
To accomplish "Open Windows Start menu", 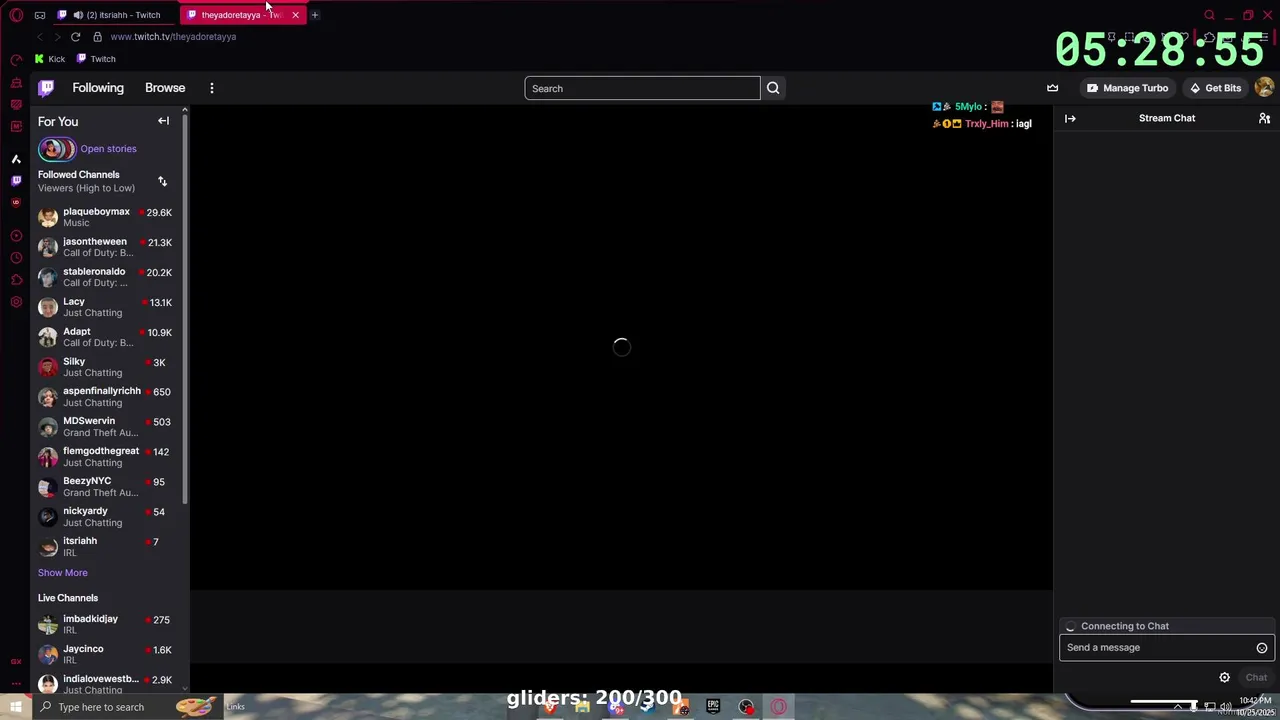I will click(16, 707).
